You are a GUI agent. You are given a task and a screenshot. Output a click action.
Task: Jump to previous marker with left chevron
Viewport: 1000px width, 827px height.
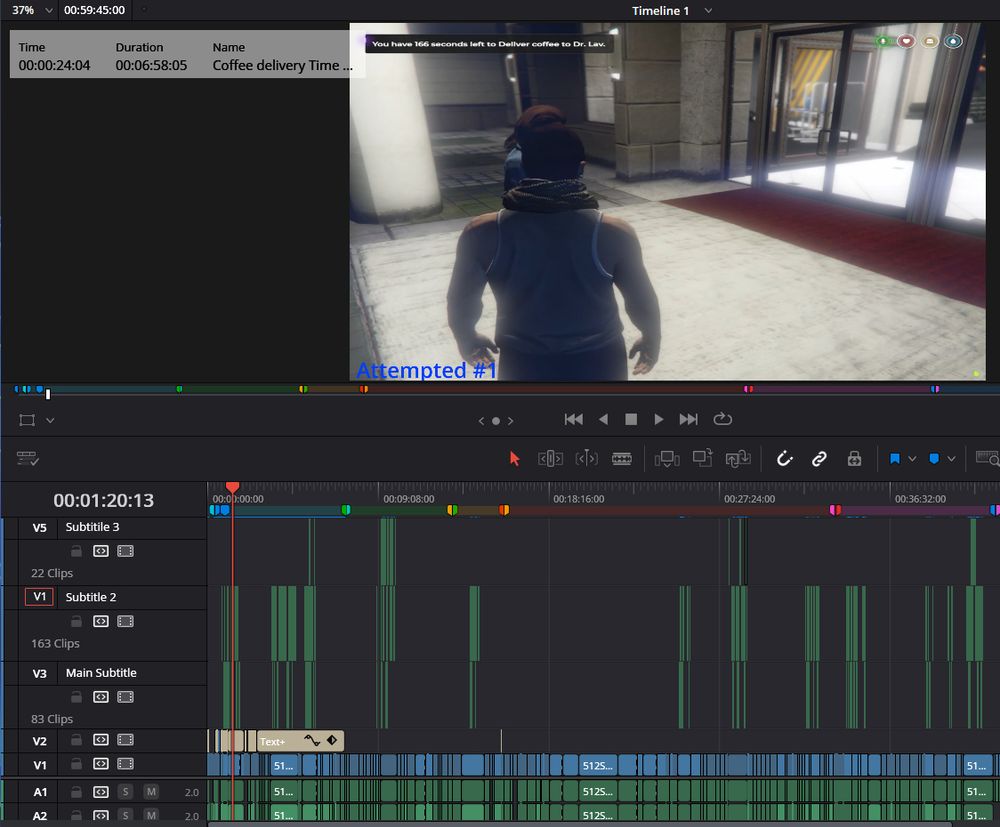click(482, 421)
